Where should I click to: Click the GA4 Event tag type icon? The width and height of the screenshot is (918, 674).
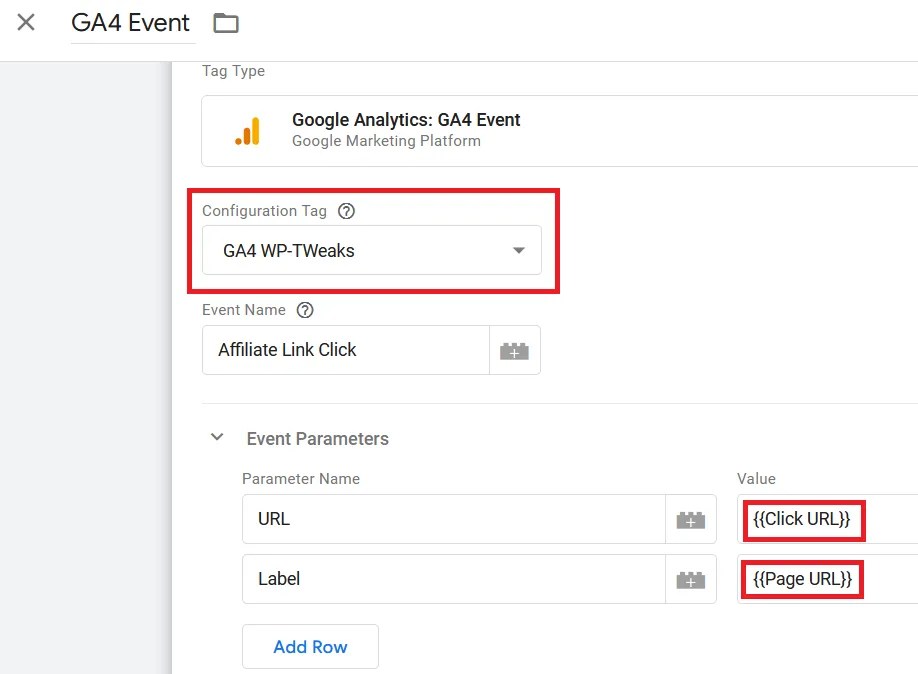(x=249, y=129)
